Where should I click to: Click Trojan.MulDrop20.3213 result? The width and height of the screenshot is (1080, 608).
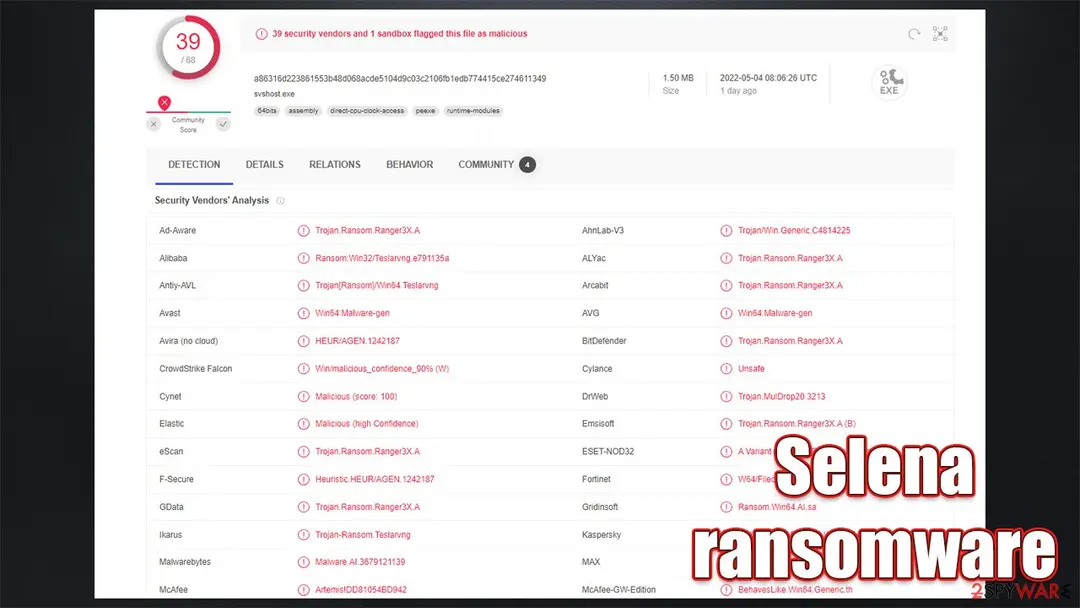click(782, 397)
